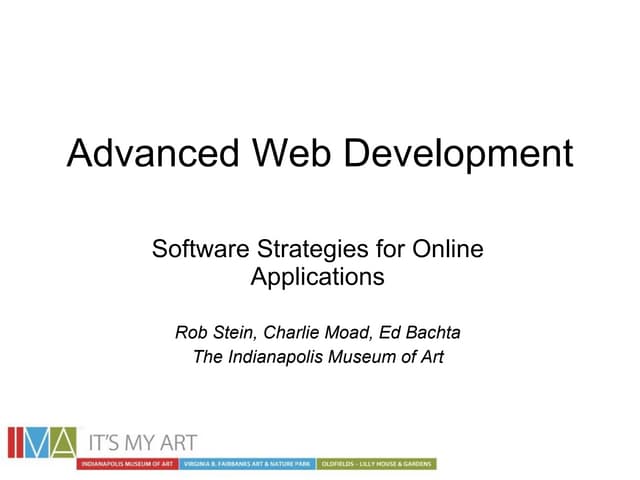Click the word "Advanced" in the title
The height and width of the screenshot is (480, 640).
153,154
